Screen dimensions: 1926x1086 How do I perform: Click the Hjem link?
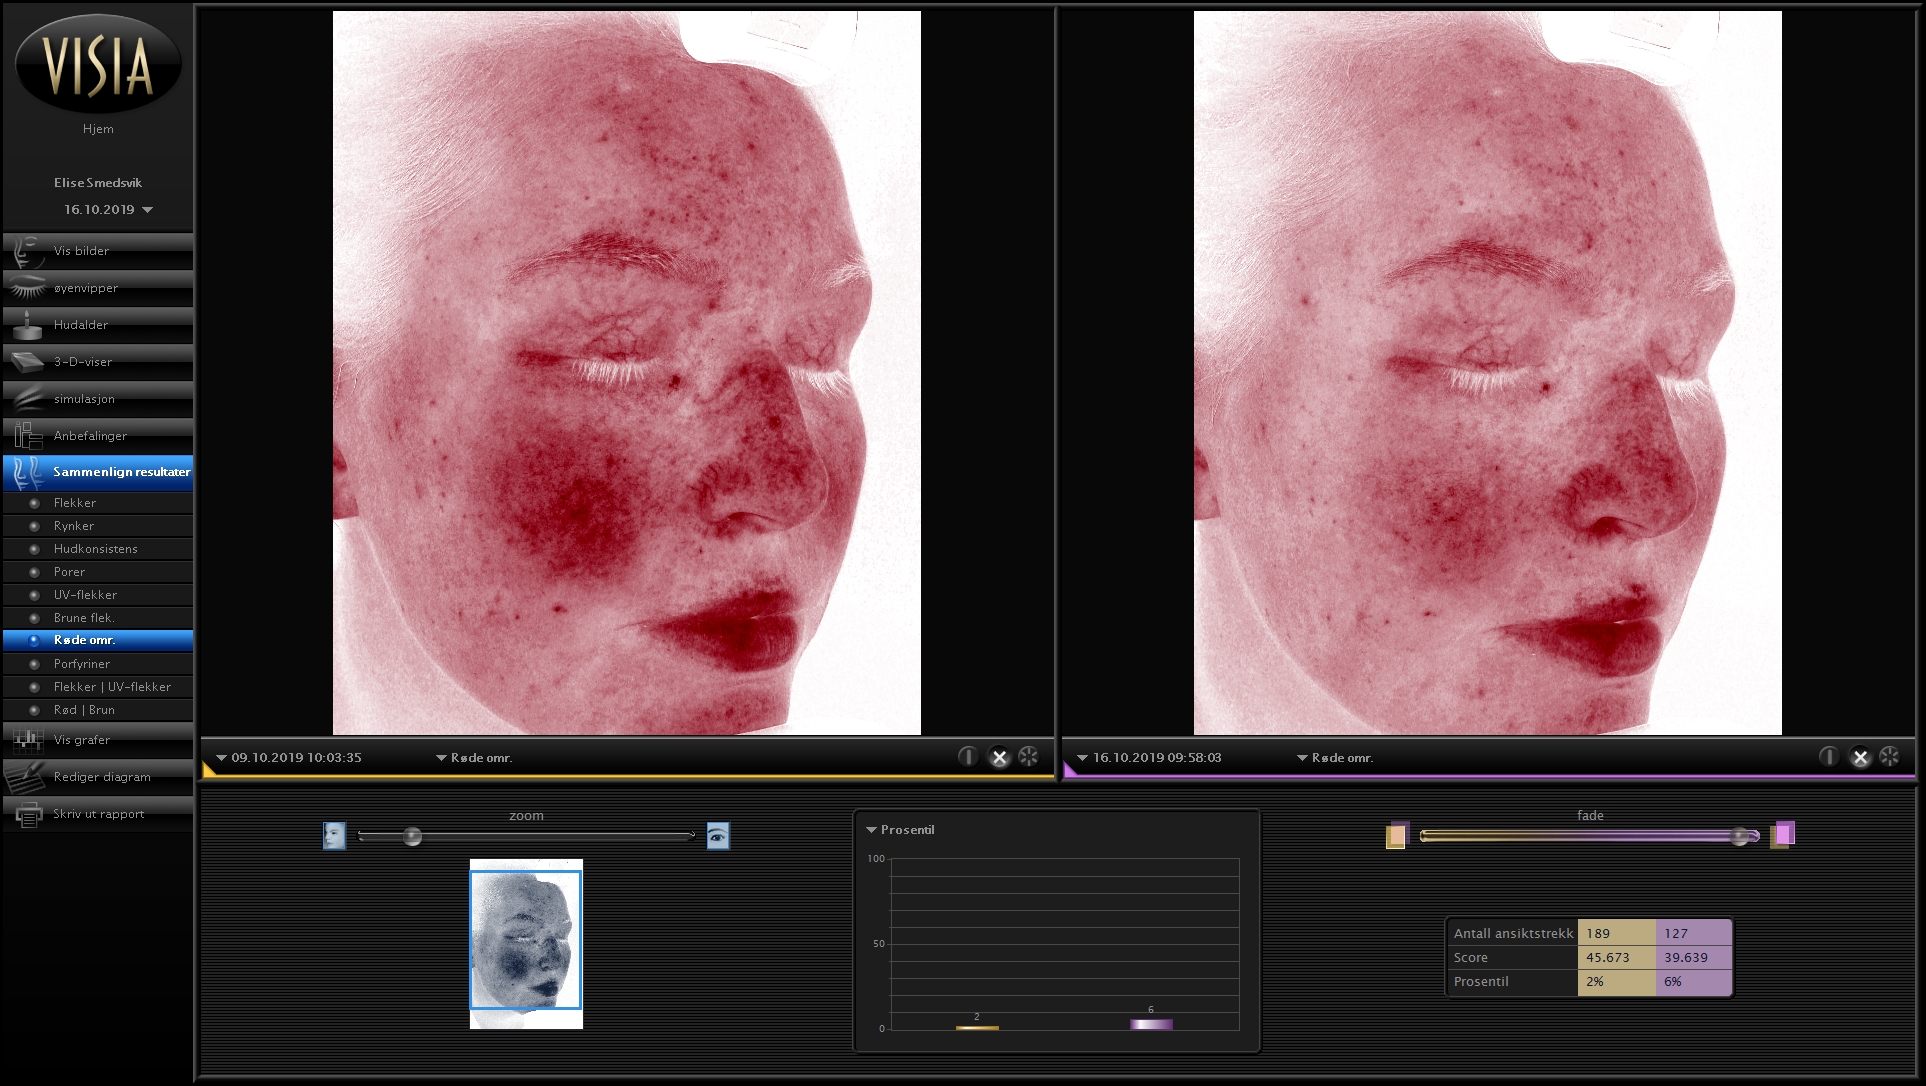click(98, 129)
